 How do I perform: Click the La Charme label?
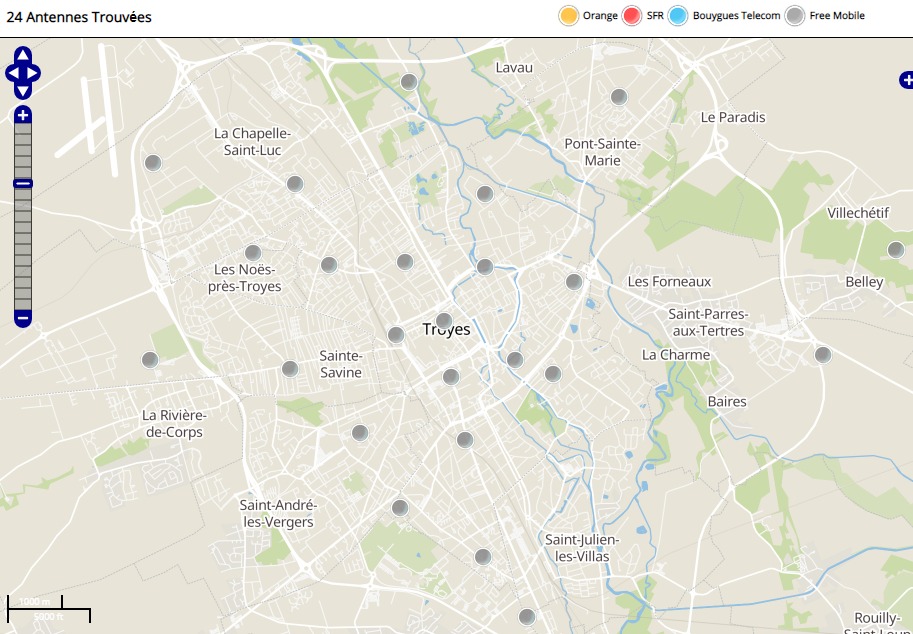pos(675,355)
